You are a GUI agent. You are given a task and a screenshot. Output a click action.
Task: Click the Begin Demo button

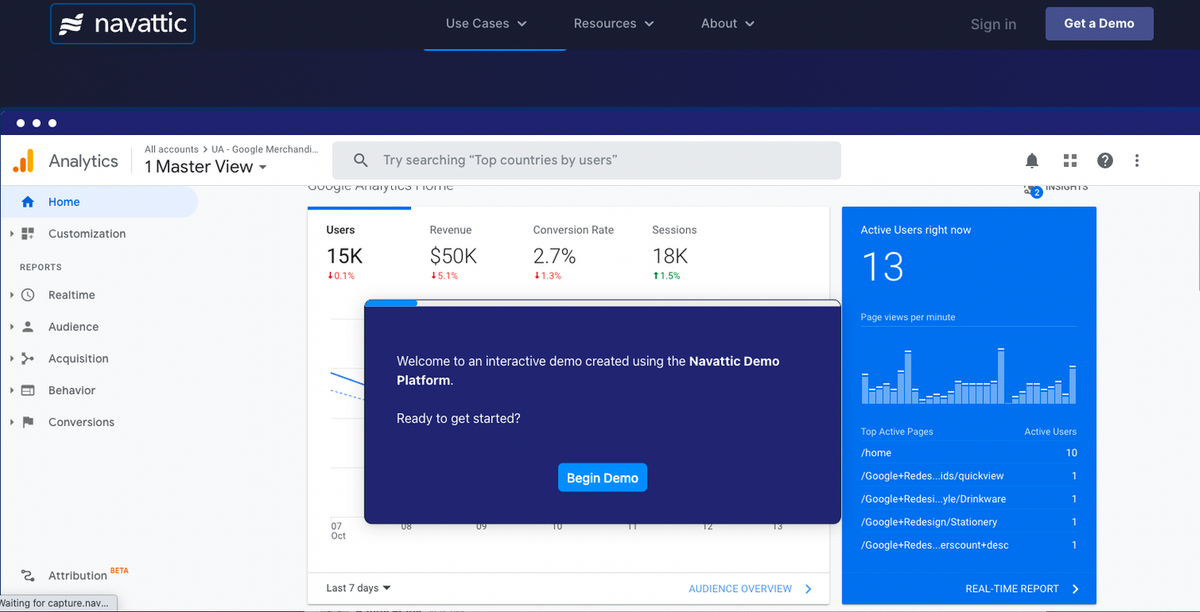(x=603, y=478)
